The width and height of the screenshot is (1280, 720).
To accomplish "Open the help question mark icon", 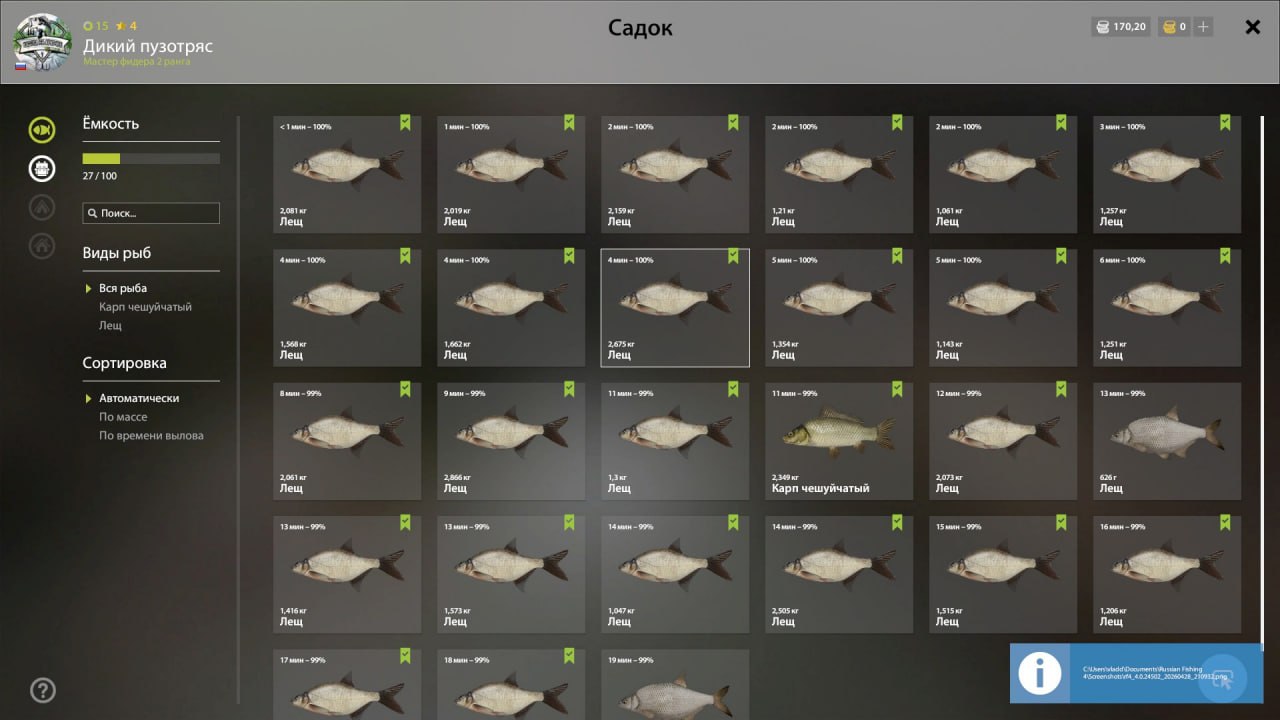I will (x=43, y=690).
